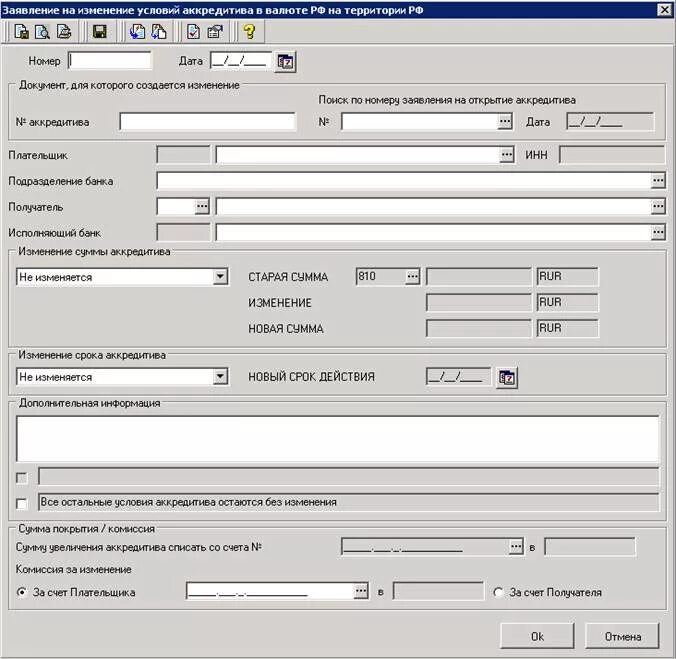Click the ИЗМЕНЕНИЕ amount field
Viewport: 676px width, 659px height.
479,303
